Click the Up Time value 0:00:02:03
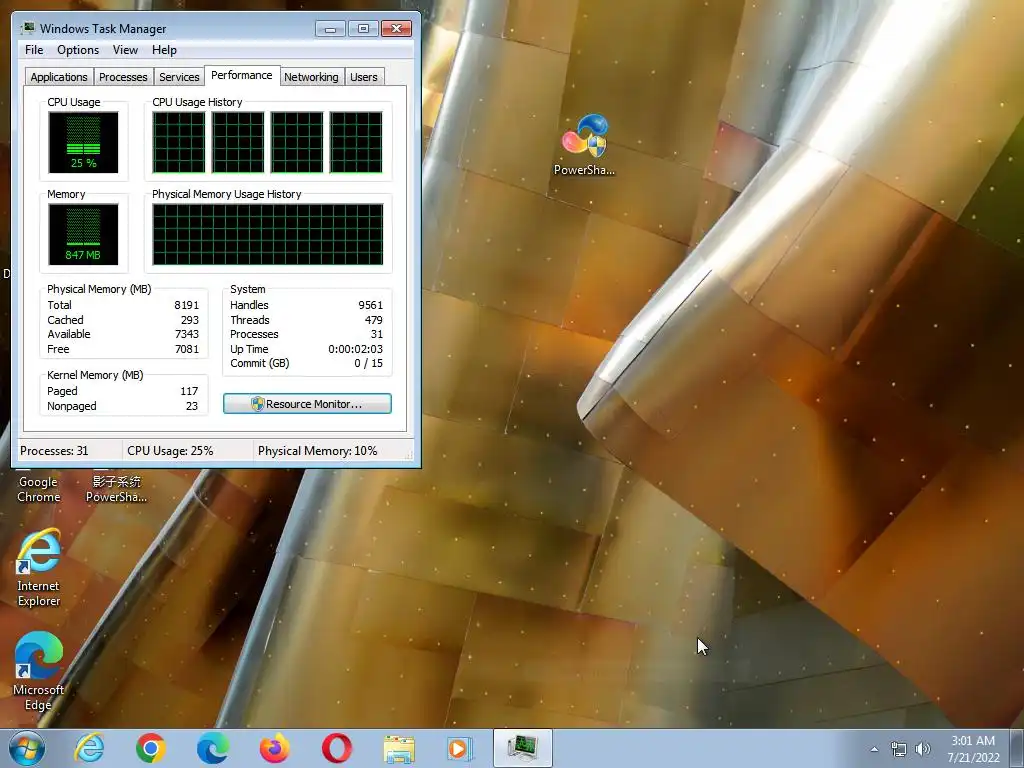 point(355,349)
